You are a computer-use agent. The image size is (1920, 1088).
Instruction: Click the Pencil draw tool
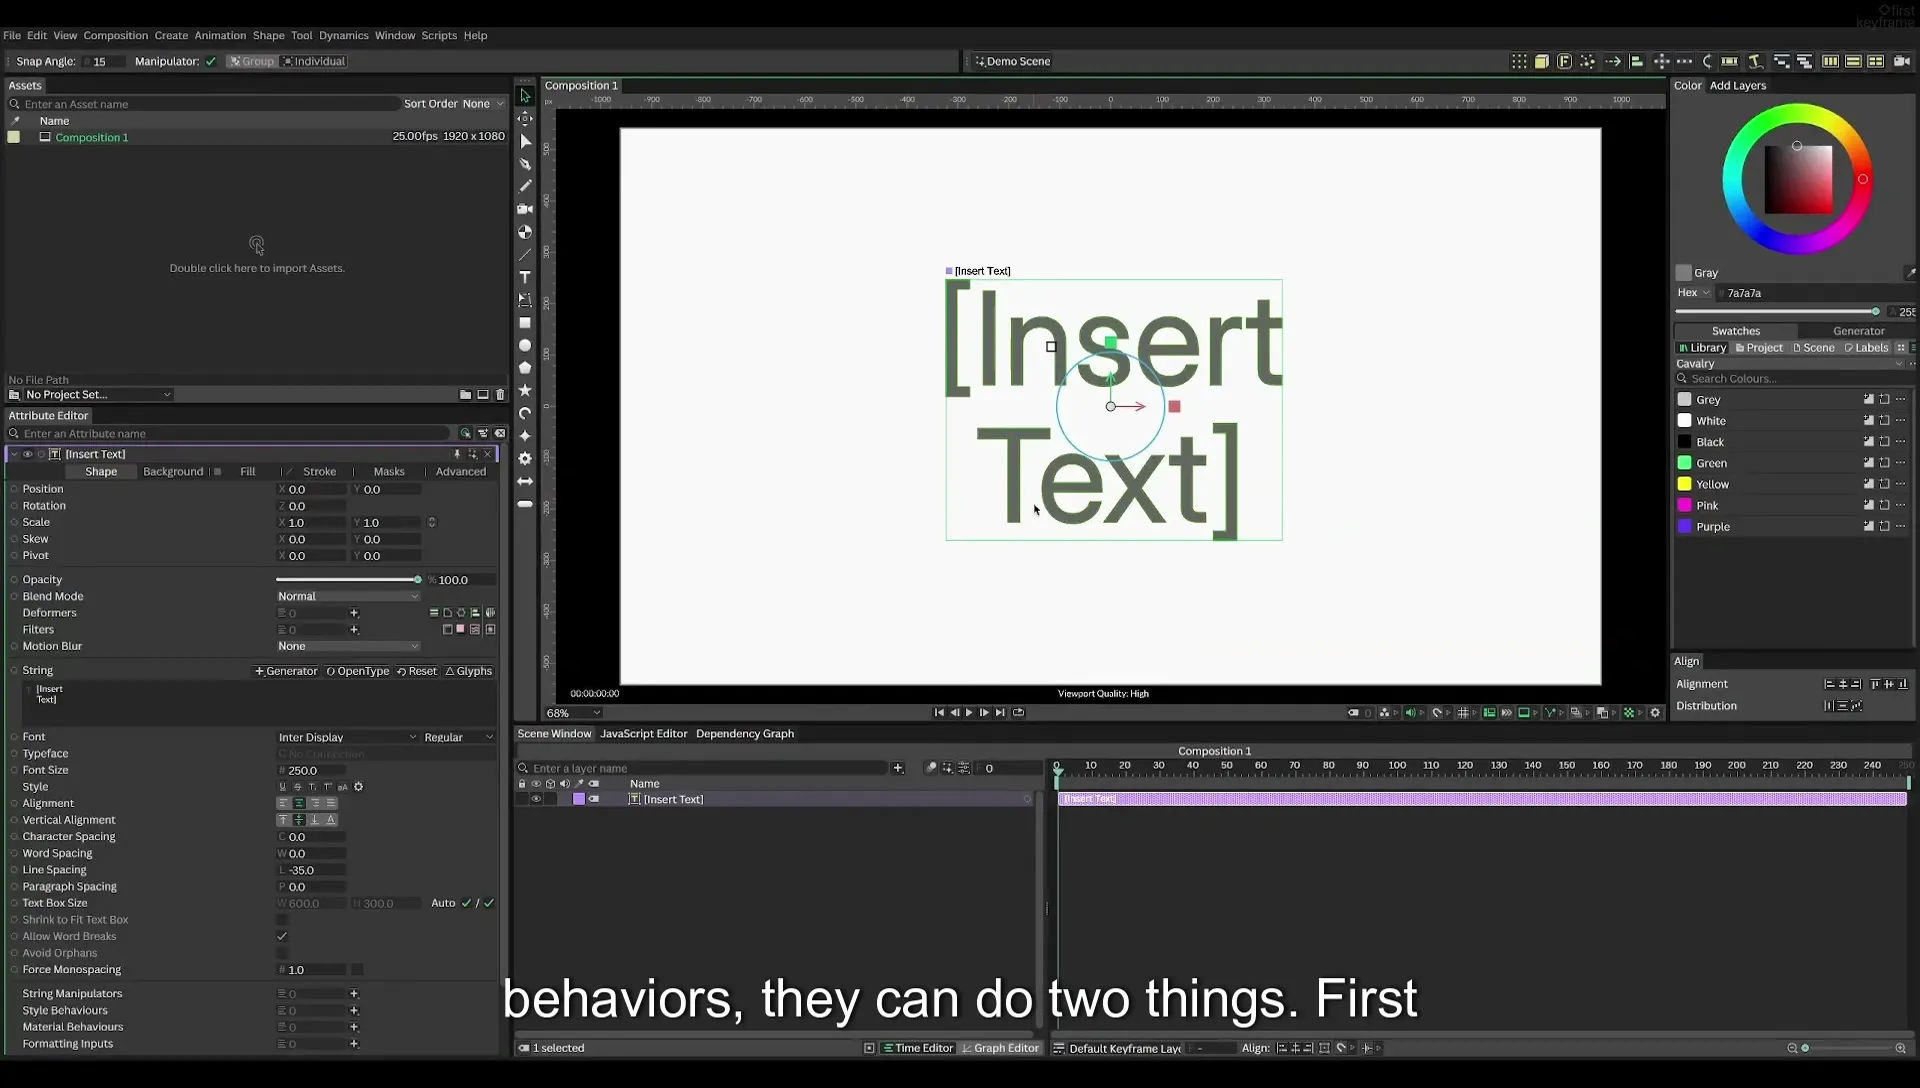(525, 186)
